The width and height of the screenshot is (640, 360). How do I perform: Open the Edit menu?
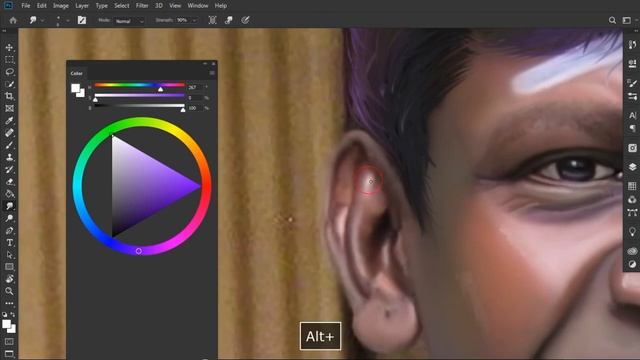coord(42,6)
